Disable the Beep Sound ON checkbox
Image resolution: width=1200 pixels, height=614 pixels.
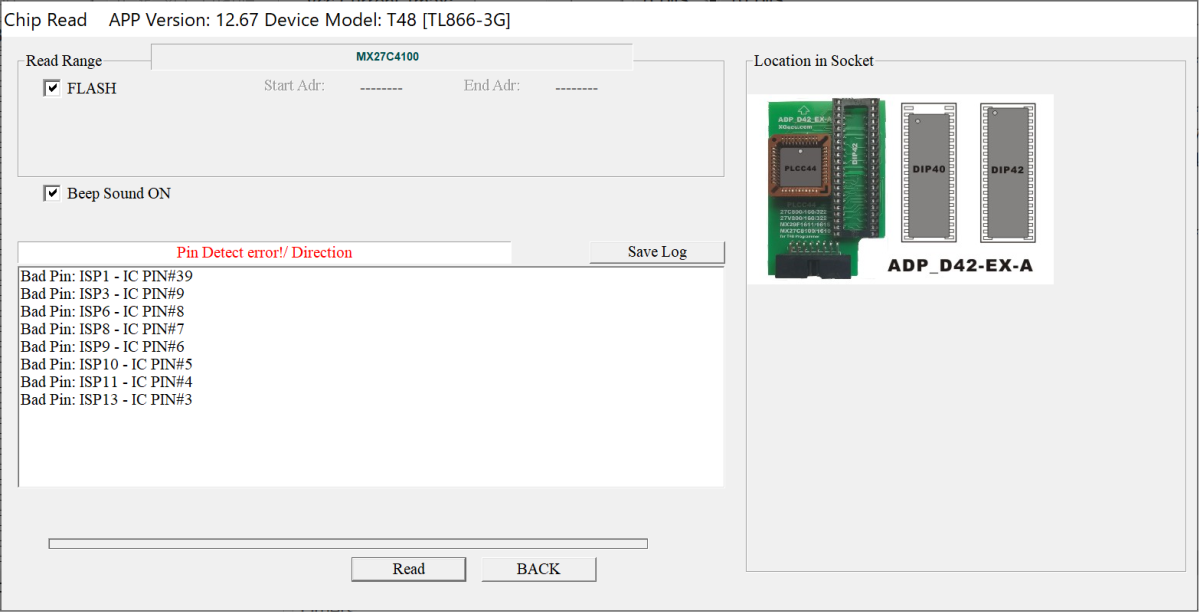(x=52, y=193)
